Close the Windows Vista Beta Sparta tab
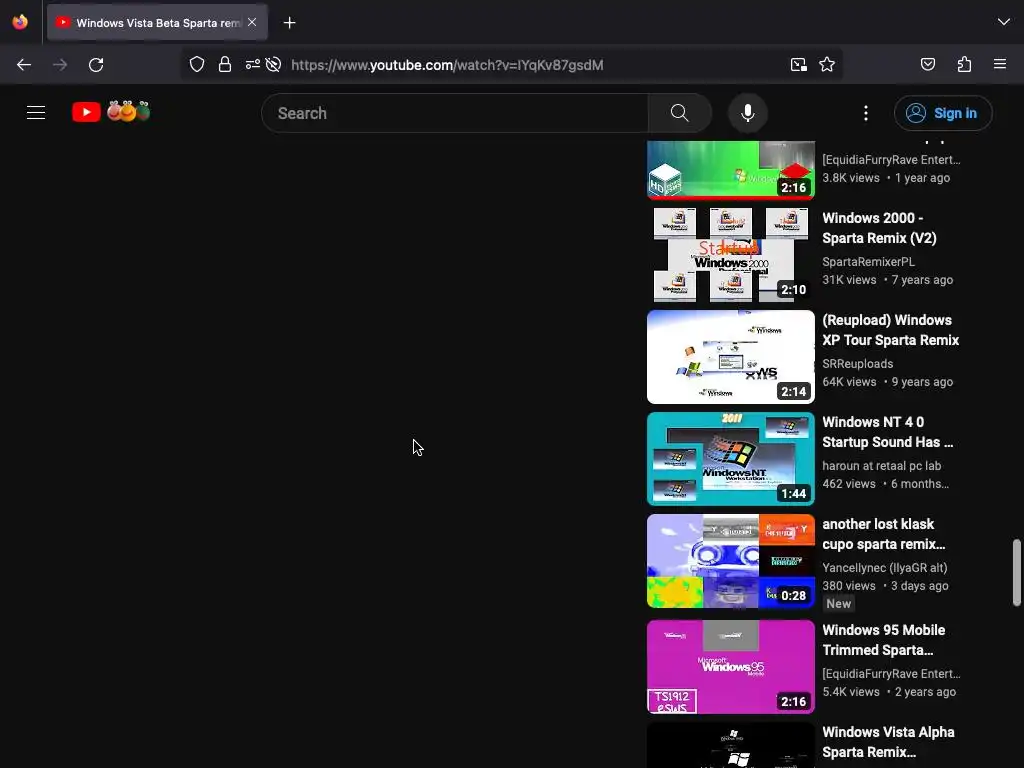The width and height of the screenshot is (1024, 768). tap(252, 22)
